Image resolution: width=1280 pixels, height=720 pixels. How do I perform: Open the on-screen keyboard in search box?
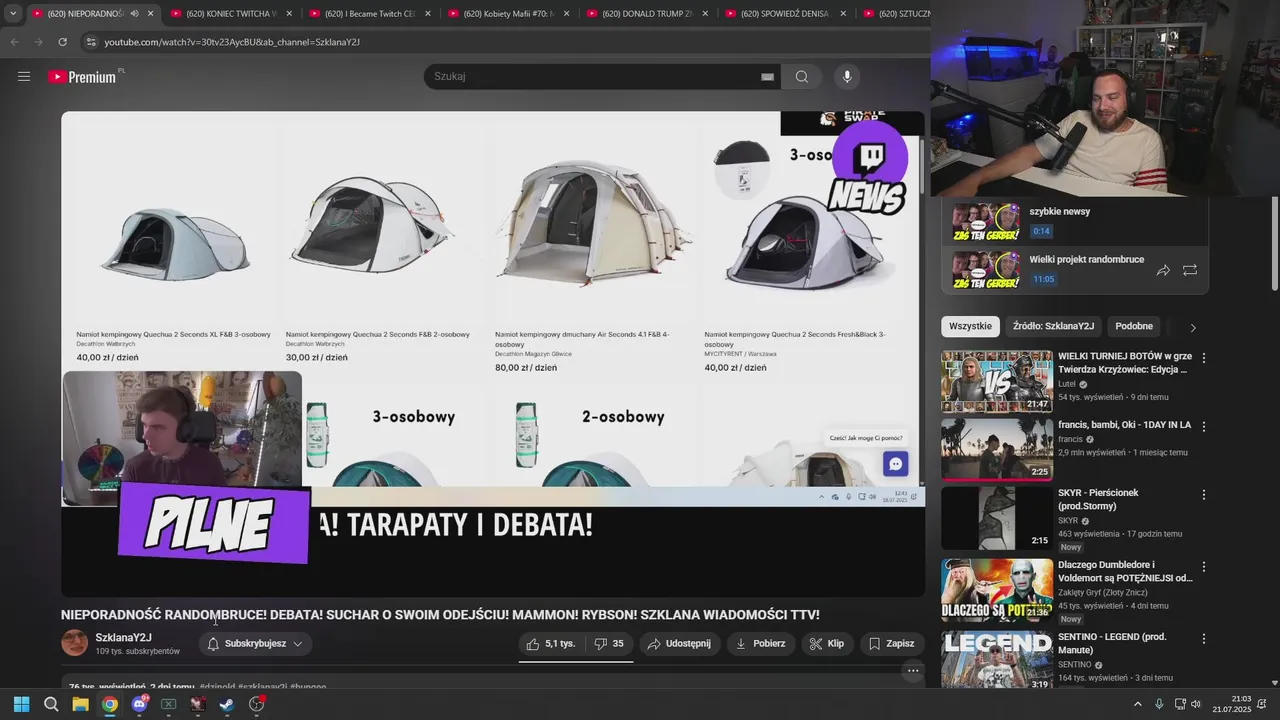[767, 77]
